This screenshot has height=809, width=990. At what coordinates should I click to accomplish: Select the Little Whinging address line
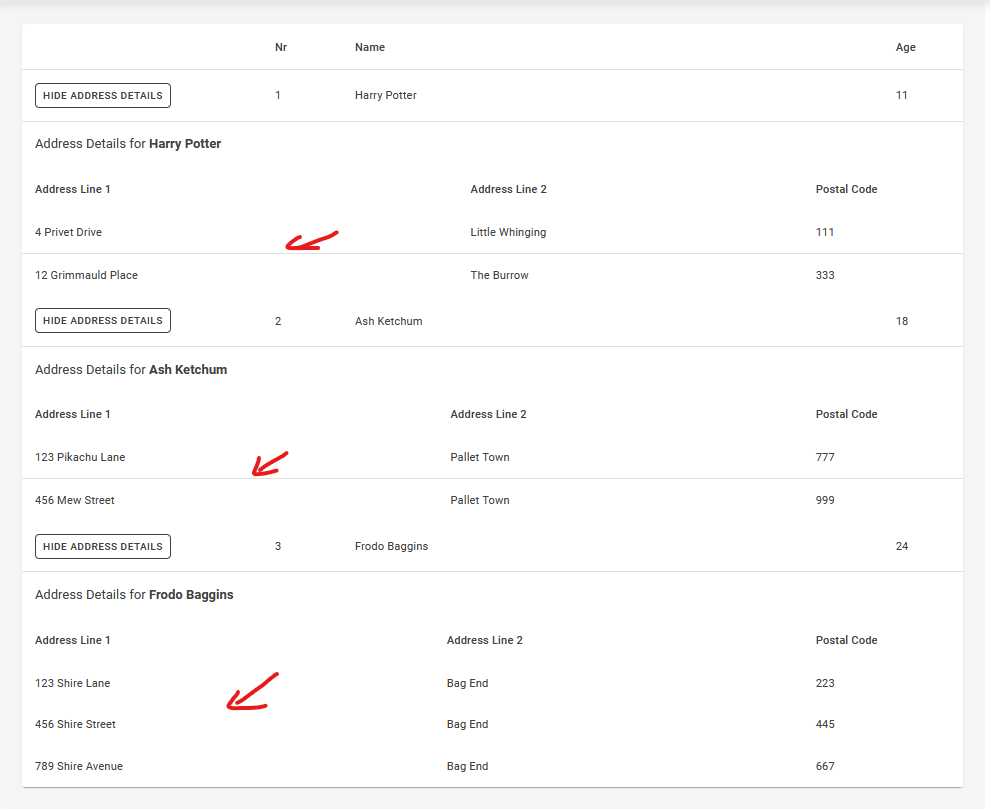pos(508,232)
